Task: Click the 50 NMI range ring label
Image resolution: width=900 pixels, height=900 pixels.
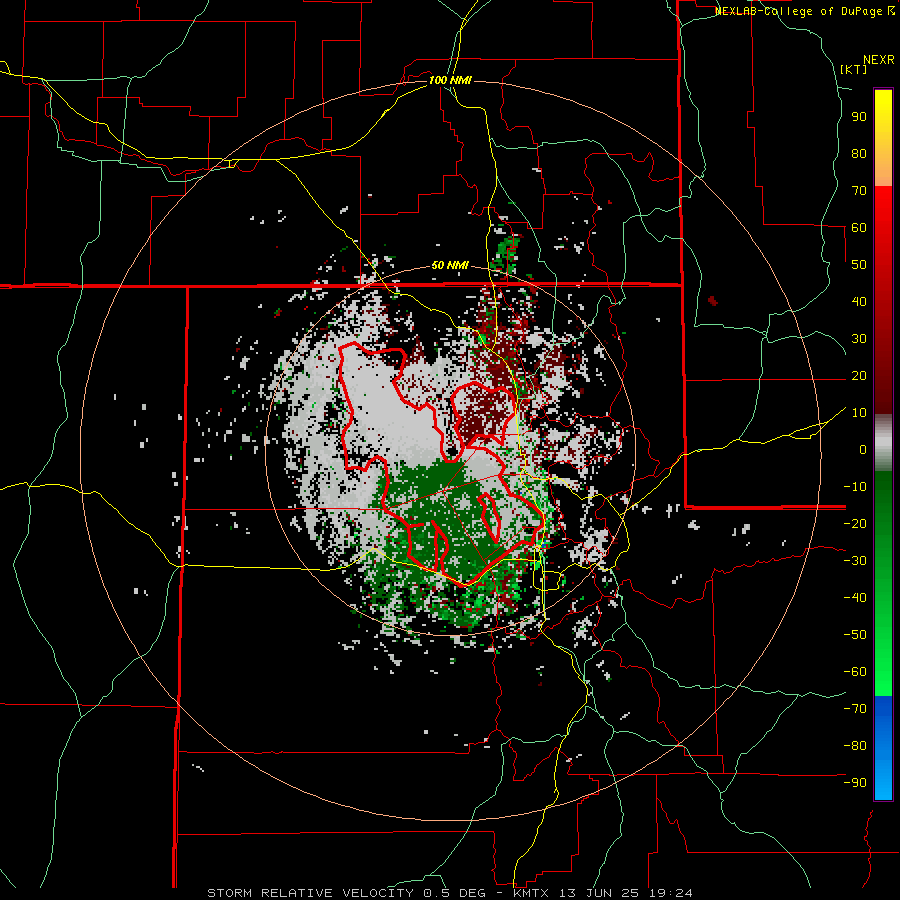Action: pyautogui.click(x=450, y=265)
